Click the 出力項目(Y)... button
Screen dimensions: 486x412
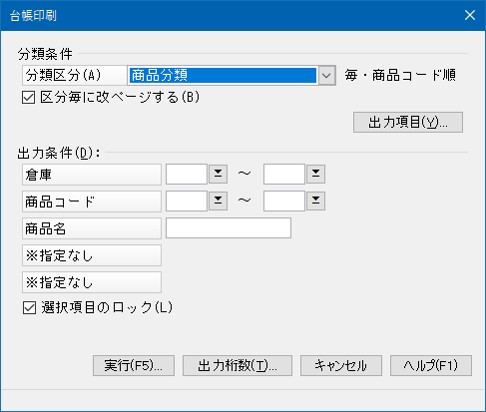tap(408, 122)
